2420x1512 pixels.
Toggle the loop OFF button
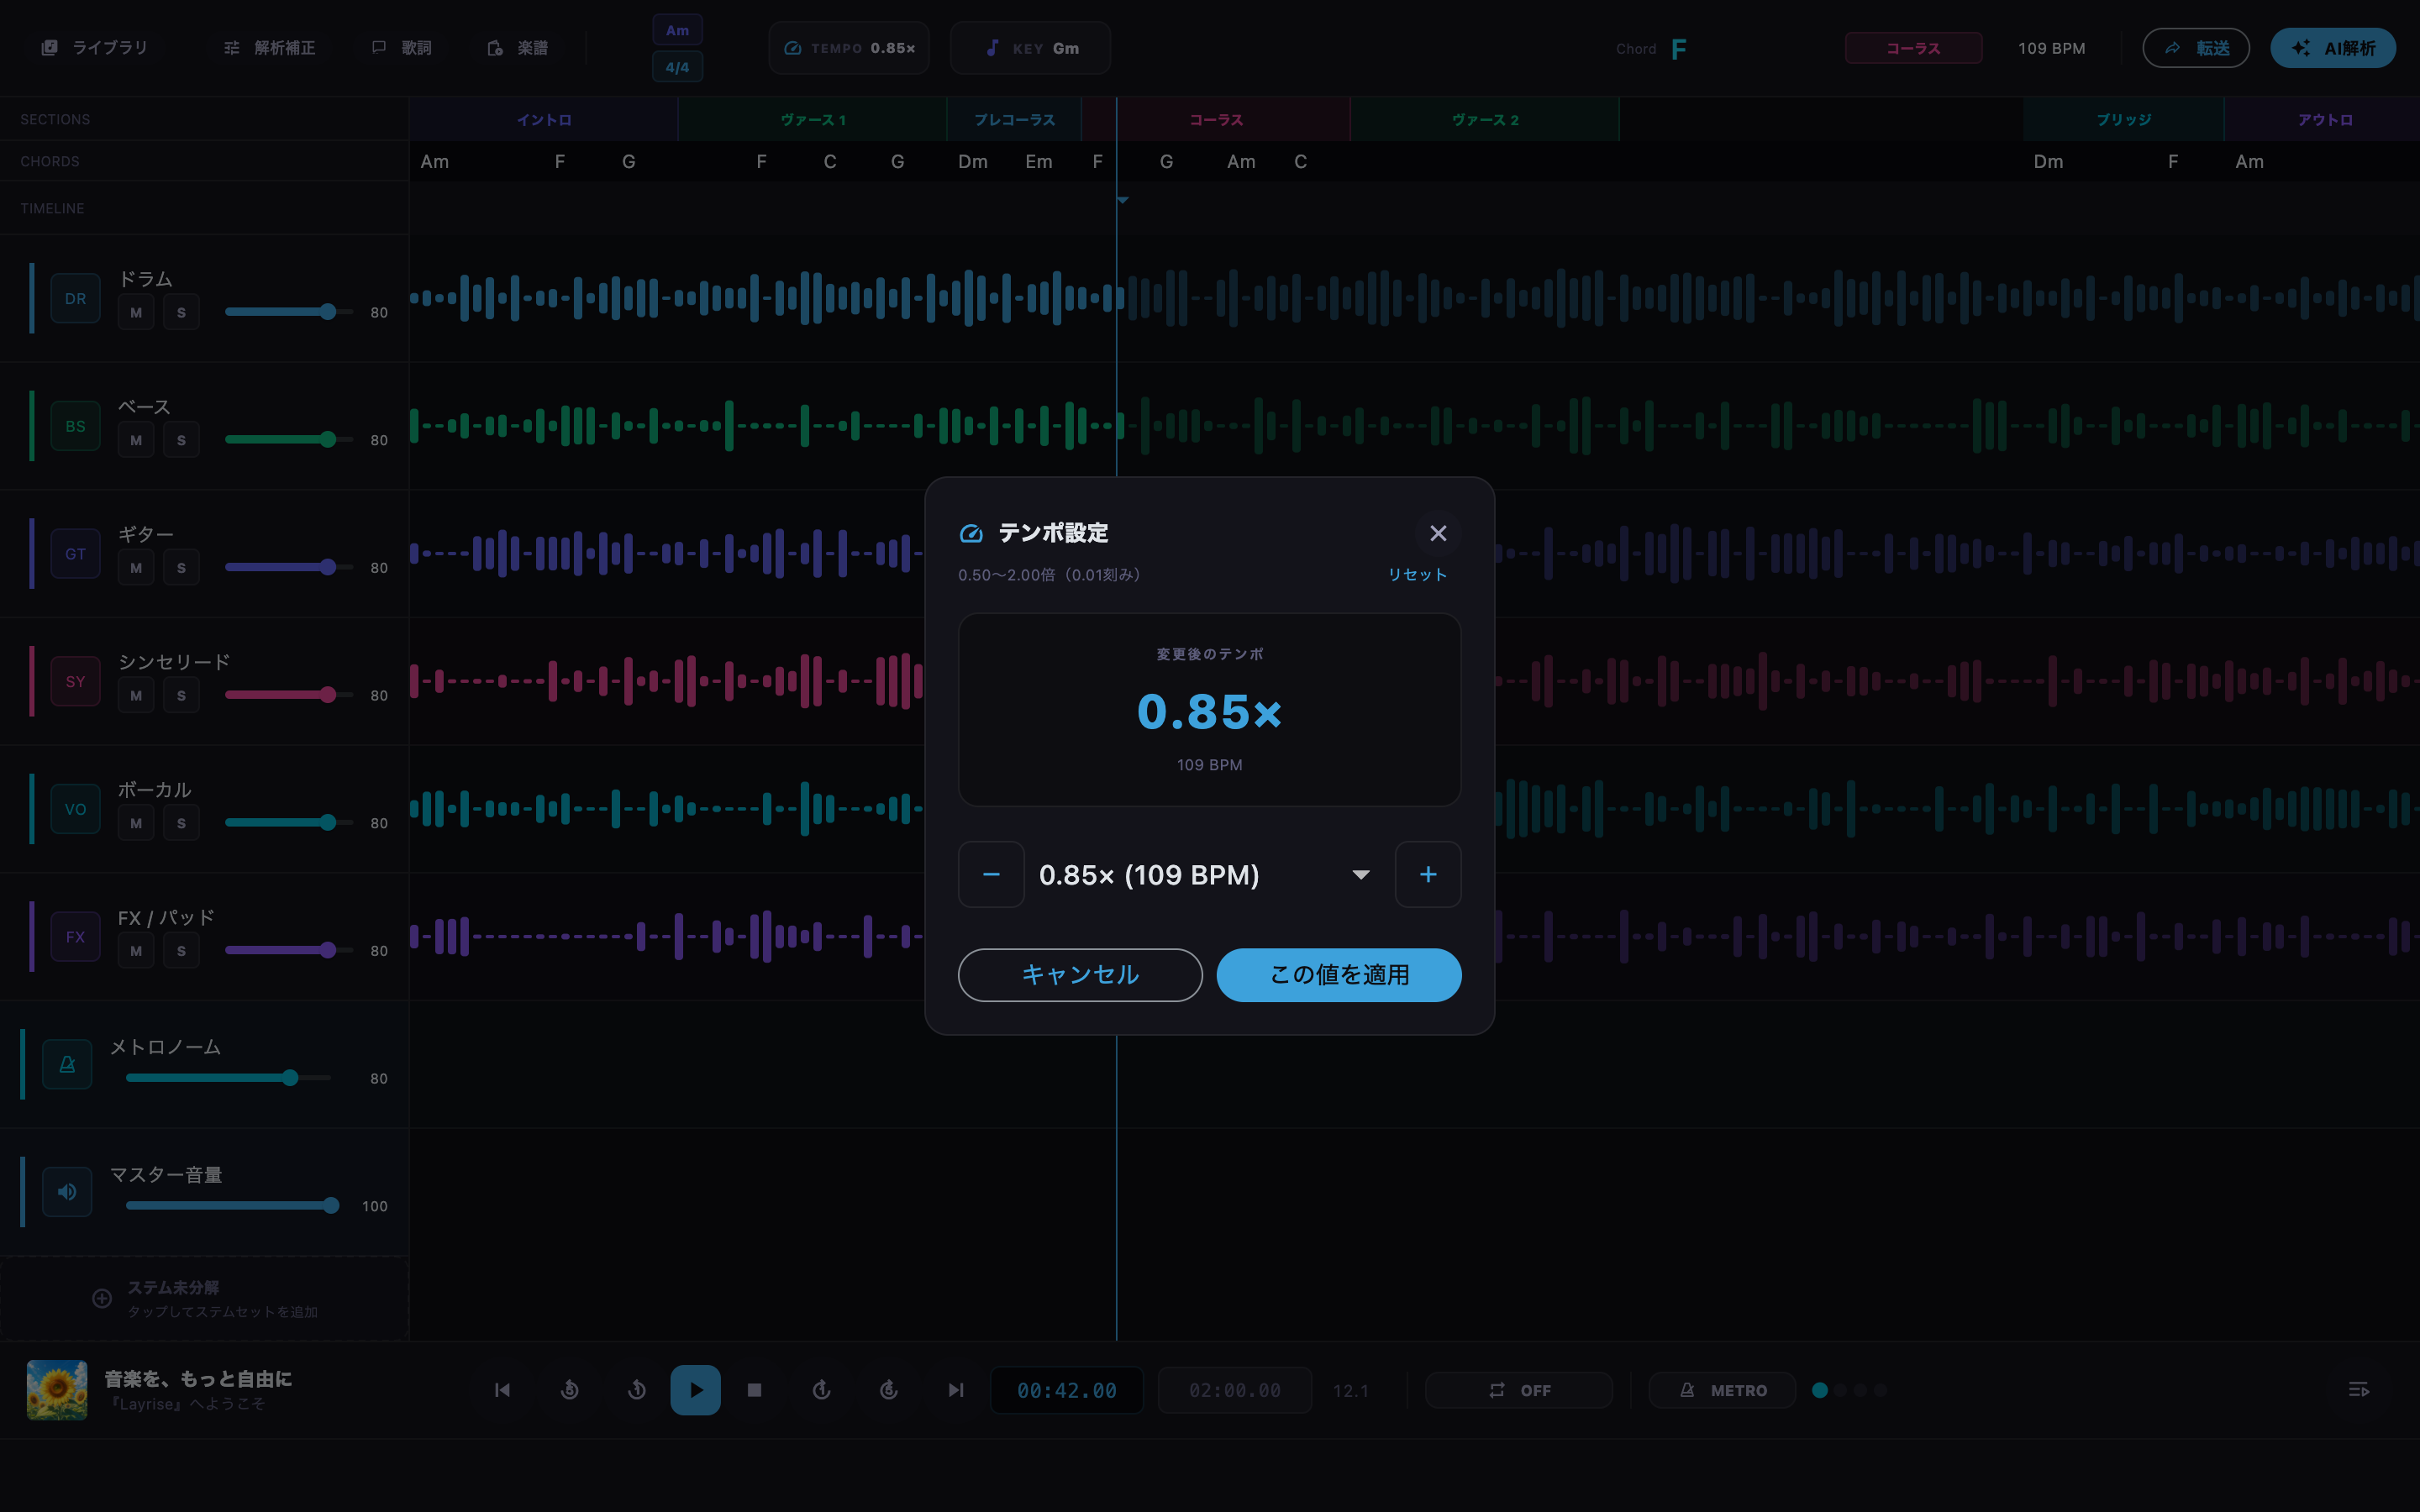[1518, 1390]
